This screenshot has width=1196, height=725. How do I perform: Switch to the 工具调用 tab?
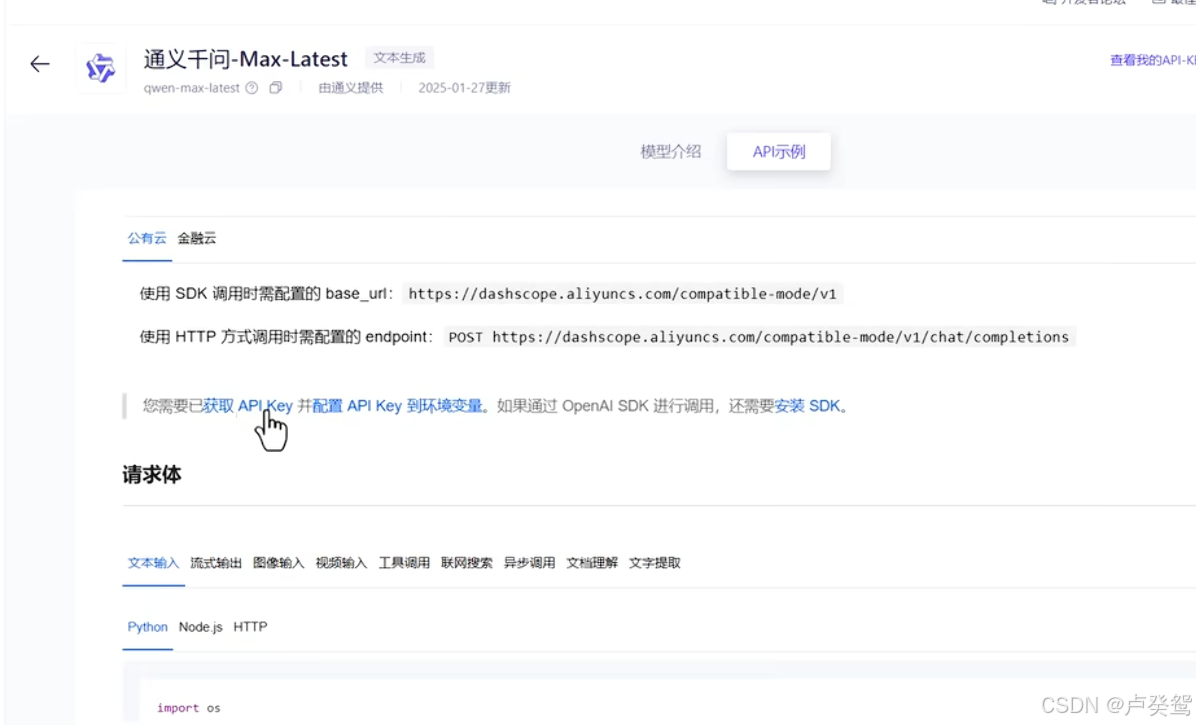[x=404, y=563]
